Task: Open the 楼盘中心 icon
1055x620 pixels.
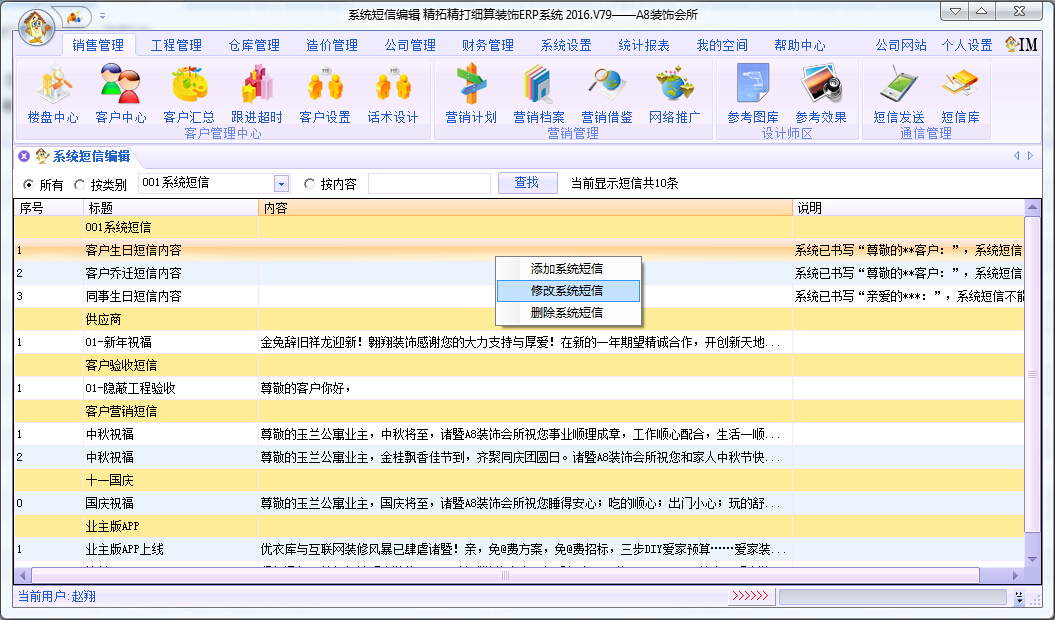Action: point(53,94)
